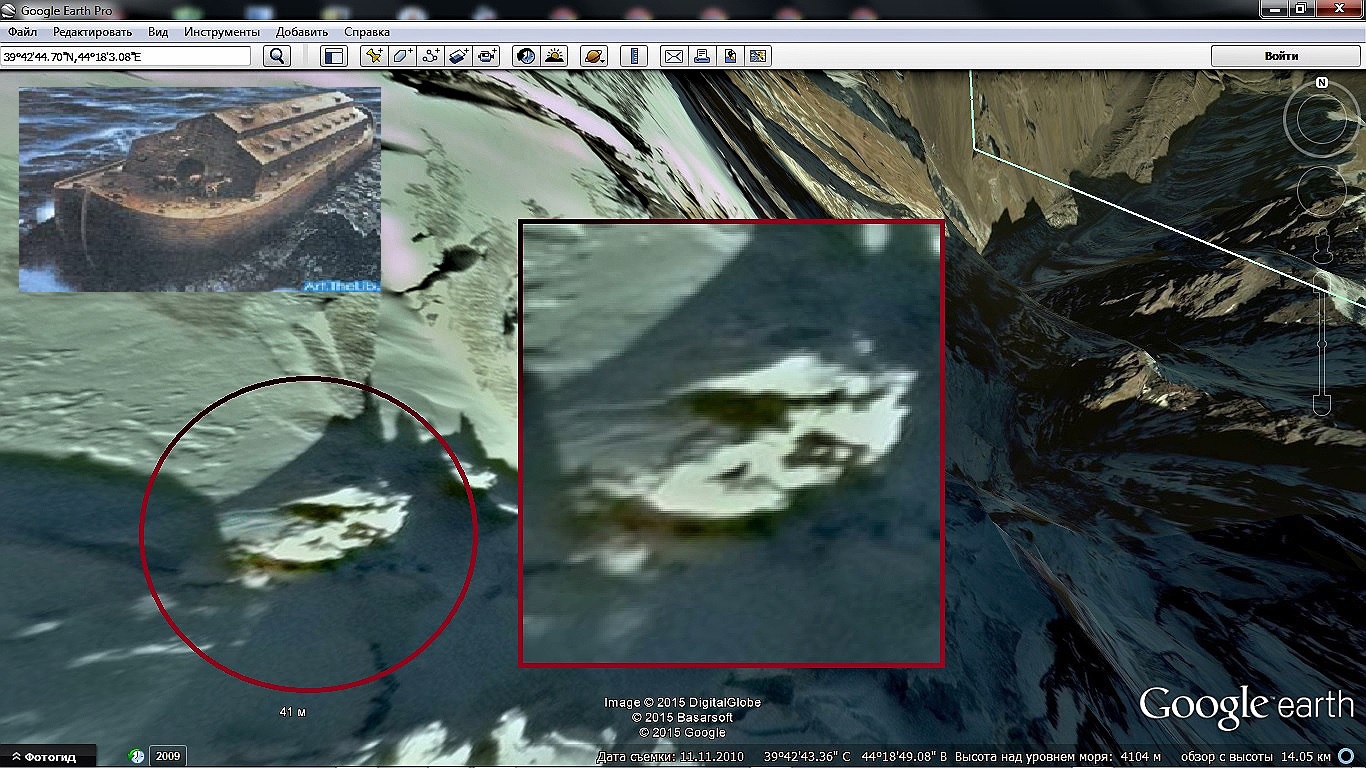Click the zoom in top of slider
The width and height of the screenshot is (1366, 768).
point(1322,280)
